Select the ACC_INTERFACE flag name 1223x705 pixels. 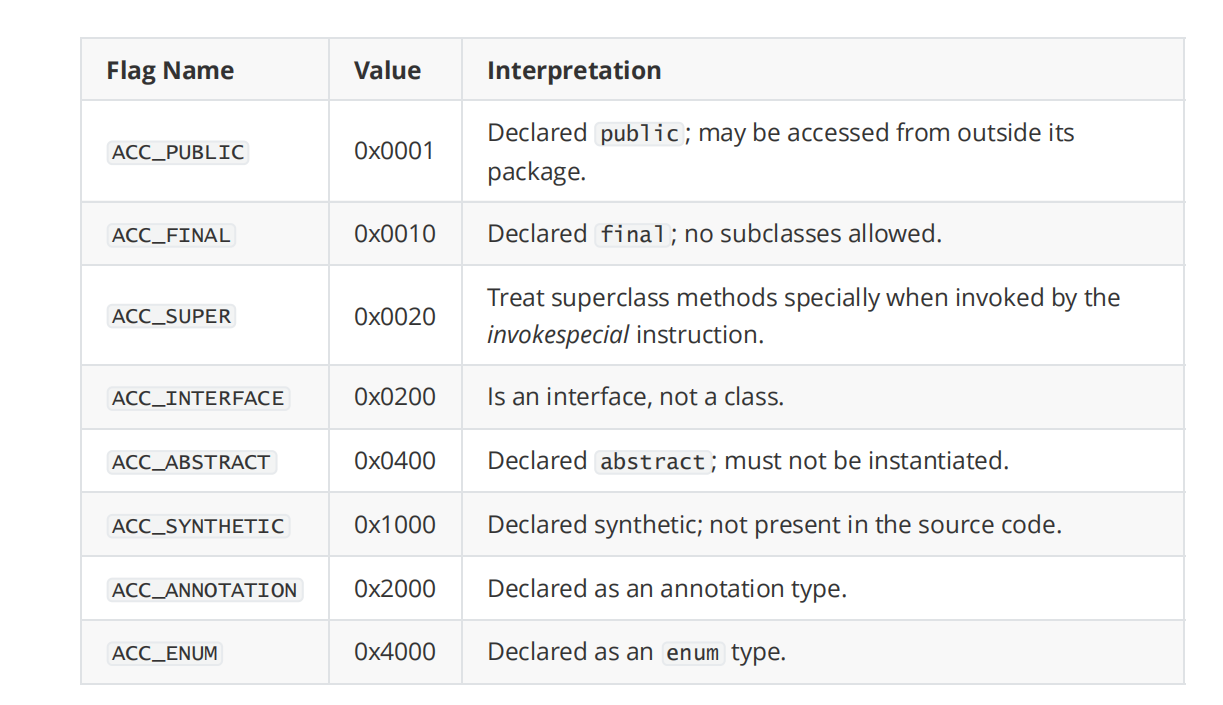pyautogui.click(x=198, y=398)
